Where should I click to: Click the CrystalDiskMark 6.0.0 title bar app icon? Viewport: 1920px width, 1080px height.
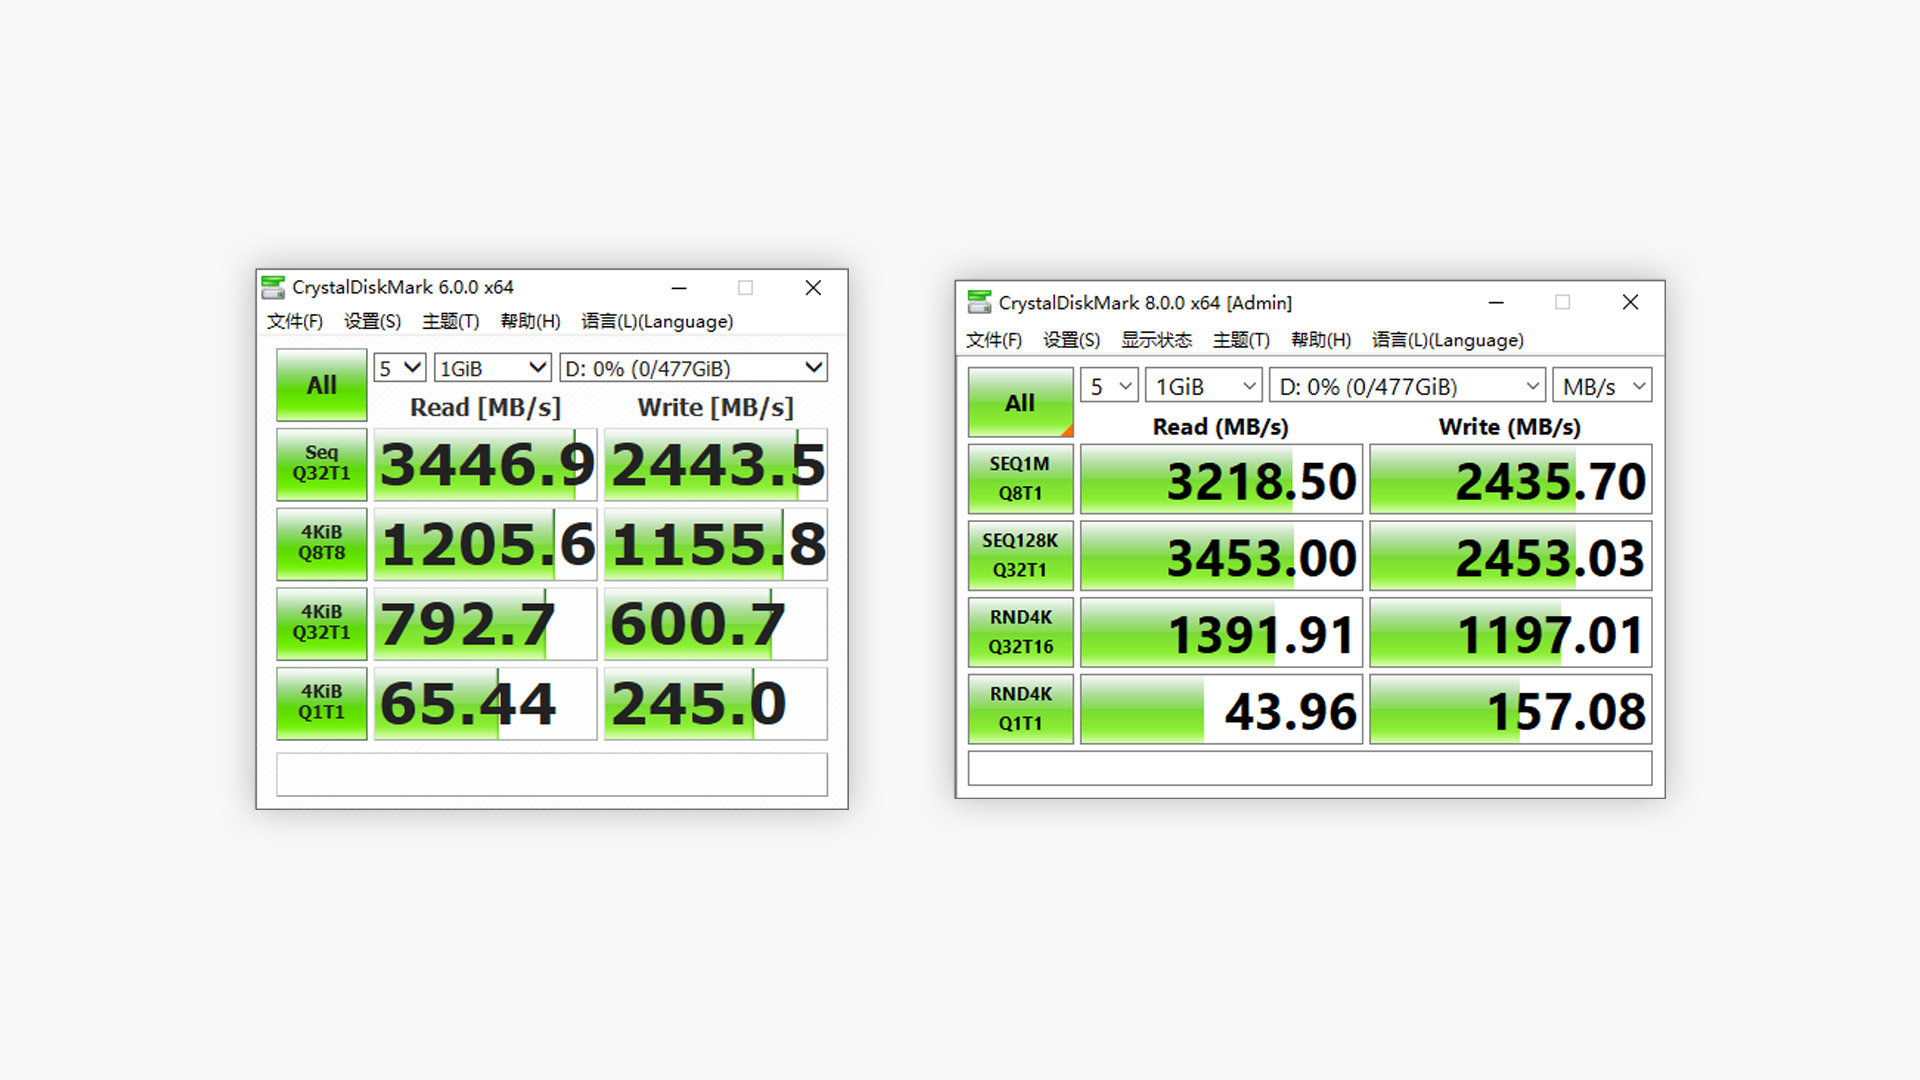pos(273,288)
